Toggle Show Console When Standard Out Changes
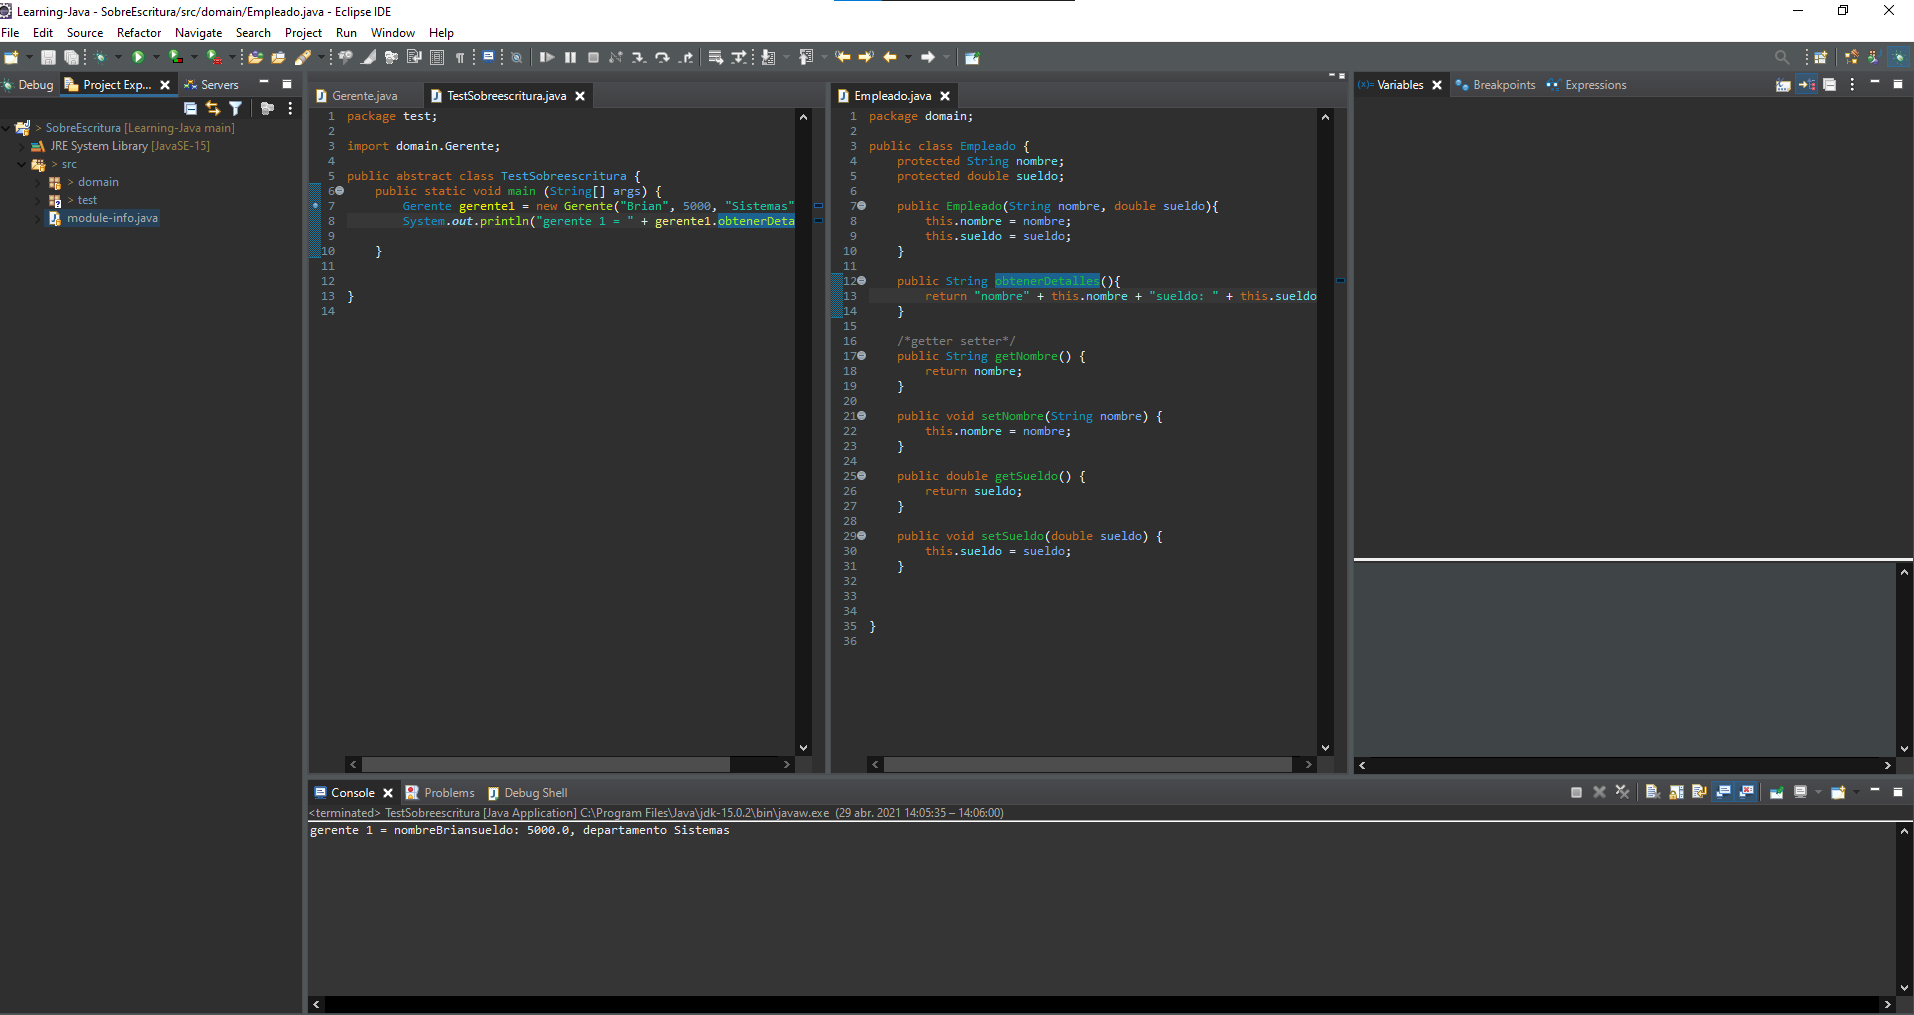1914x1015 pixels. tap(1723, 792)
